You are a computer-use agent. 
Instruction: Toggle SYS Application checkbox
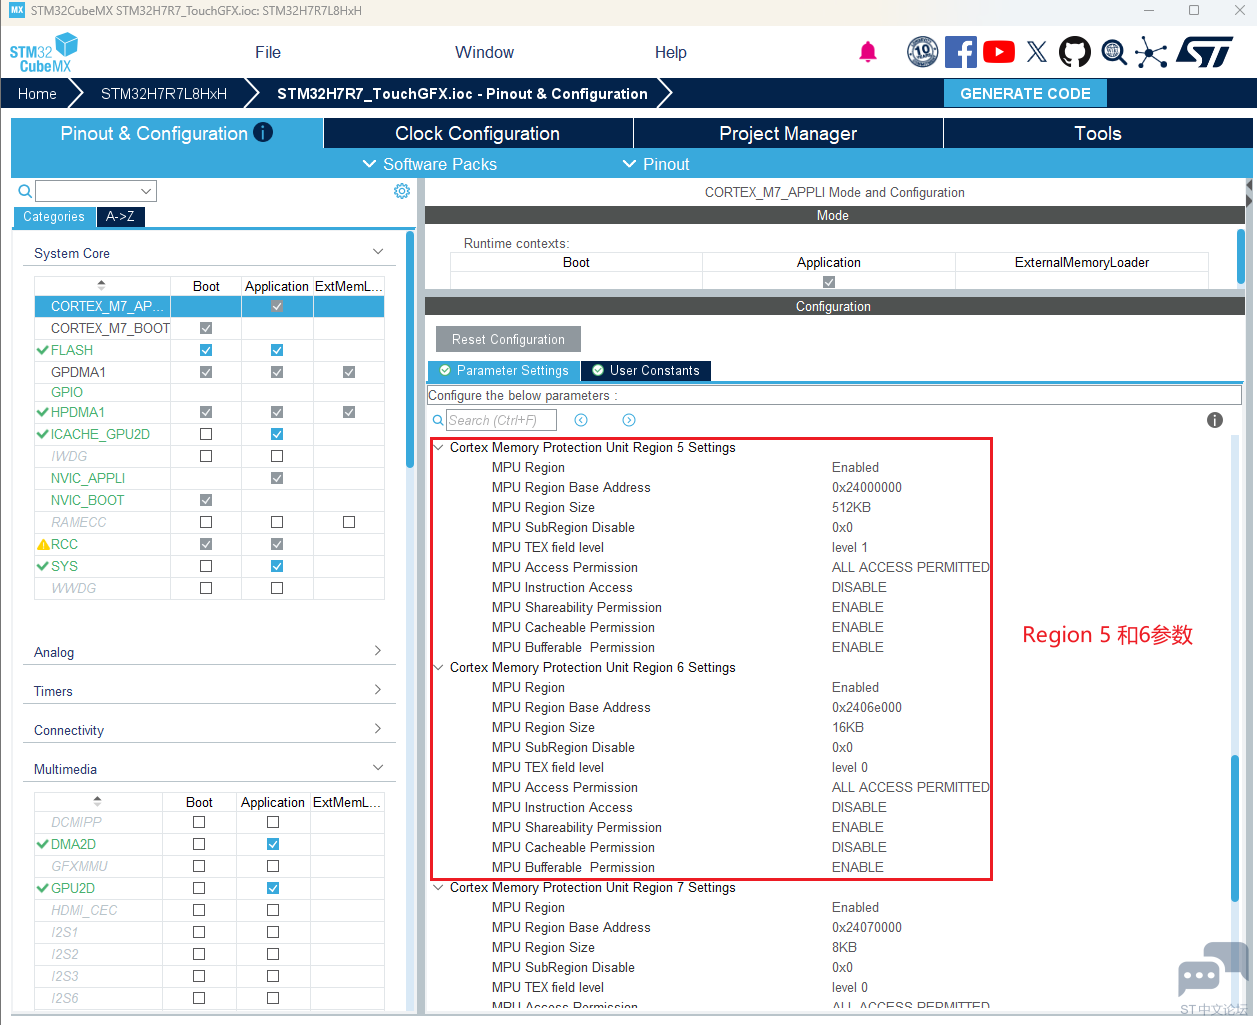click(x=277, y=566)
